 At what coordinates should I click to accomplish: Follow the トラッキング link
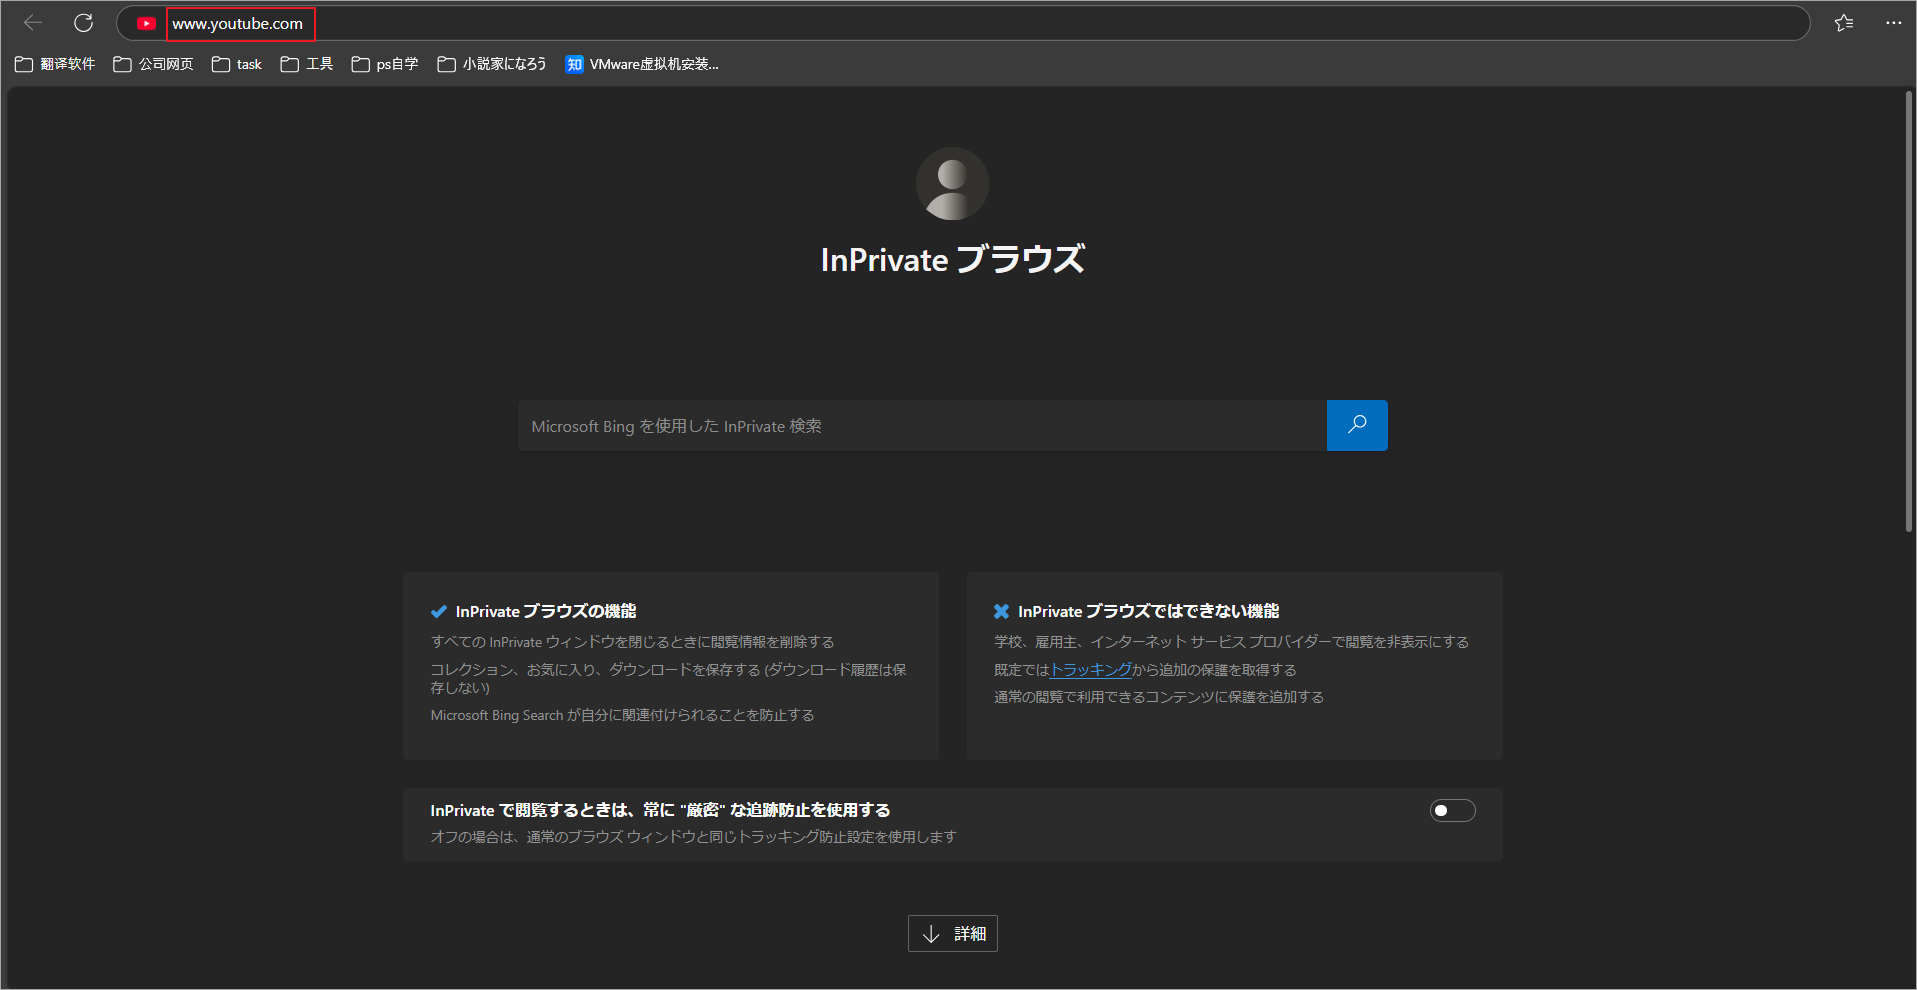tap(1091, 670)
